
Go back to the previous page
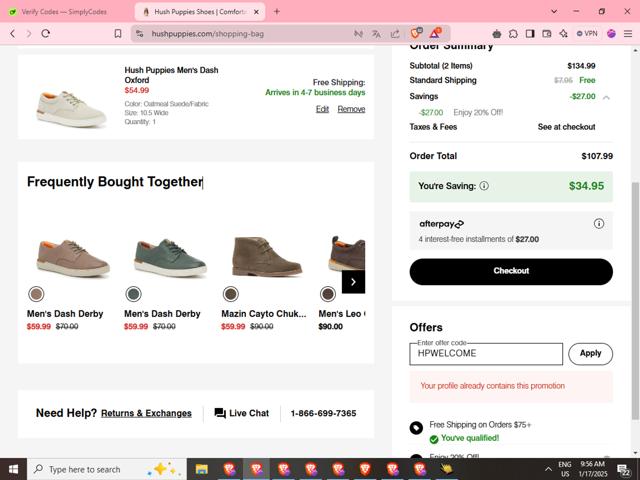click(x=13, y=33)
